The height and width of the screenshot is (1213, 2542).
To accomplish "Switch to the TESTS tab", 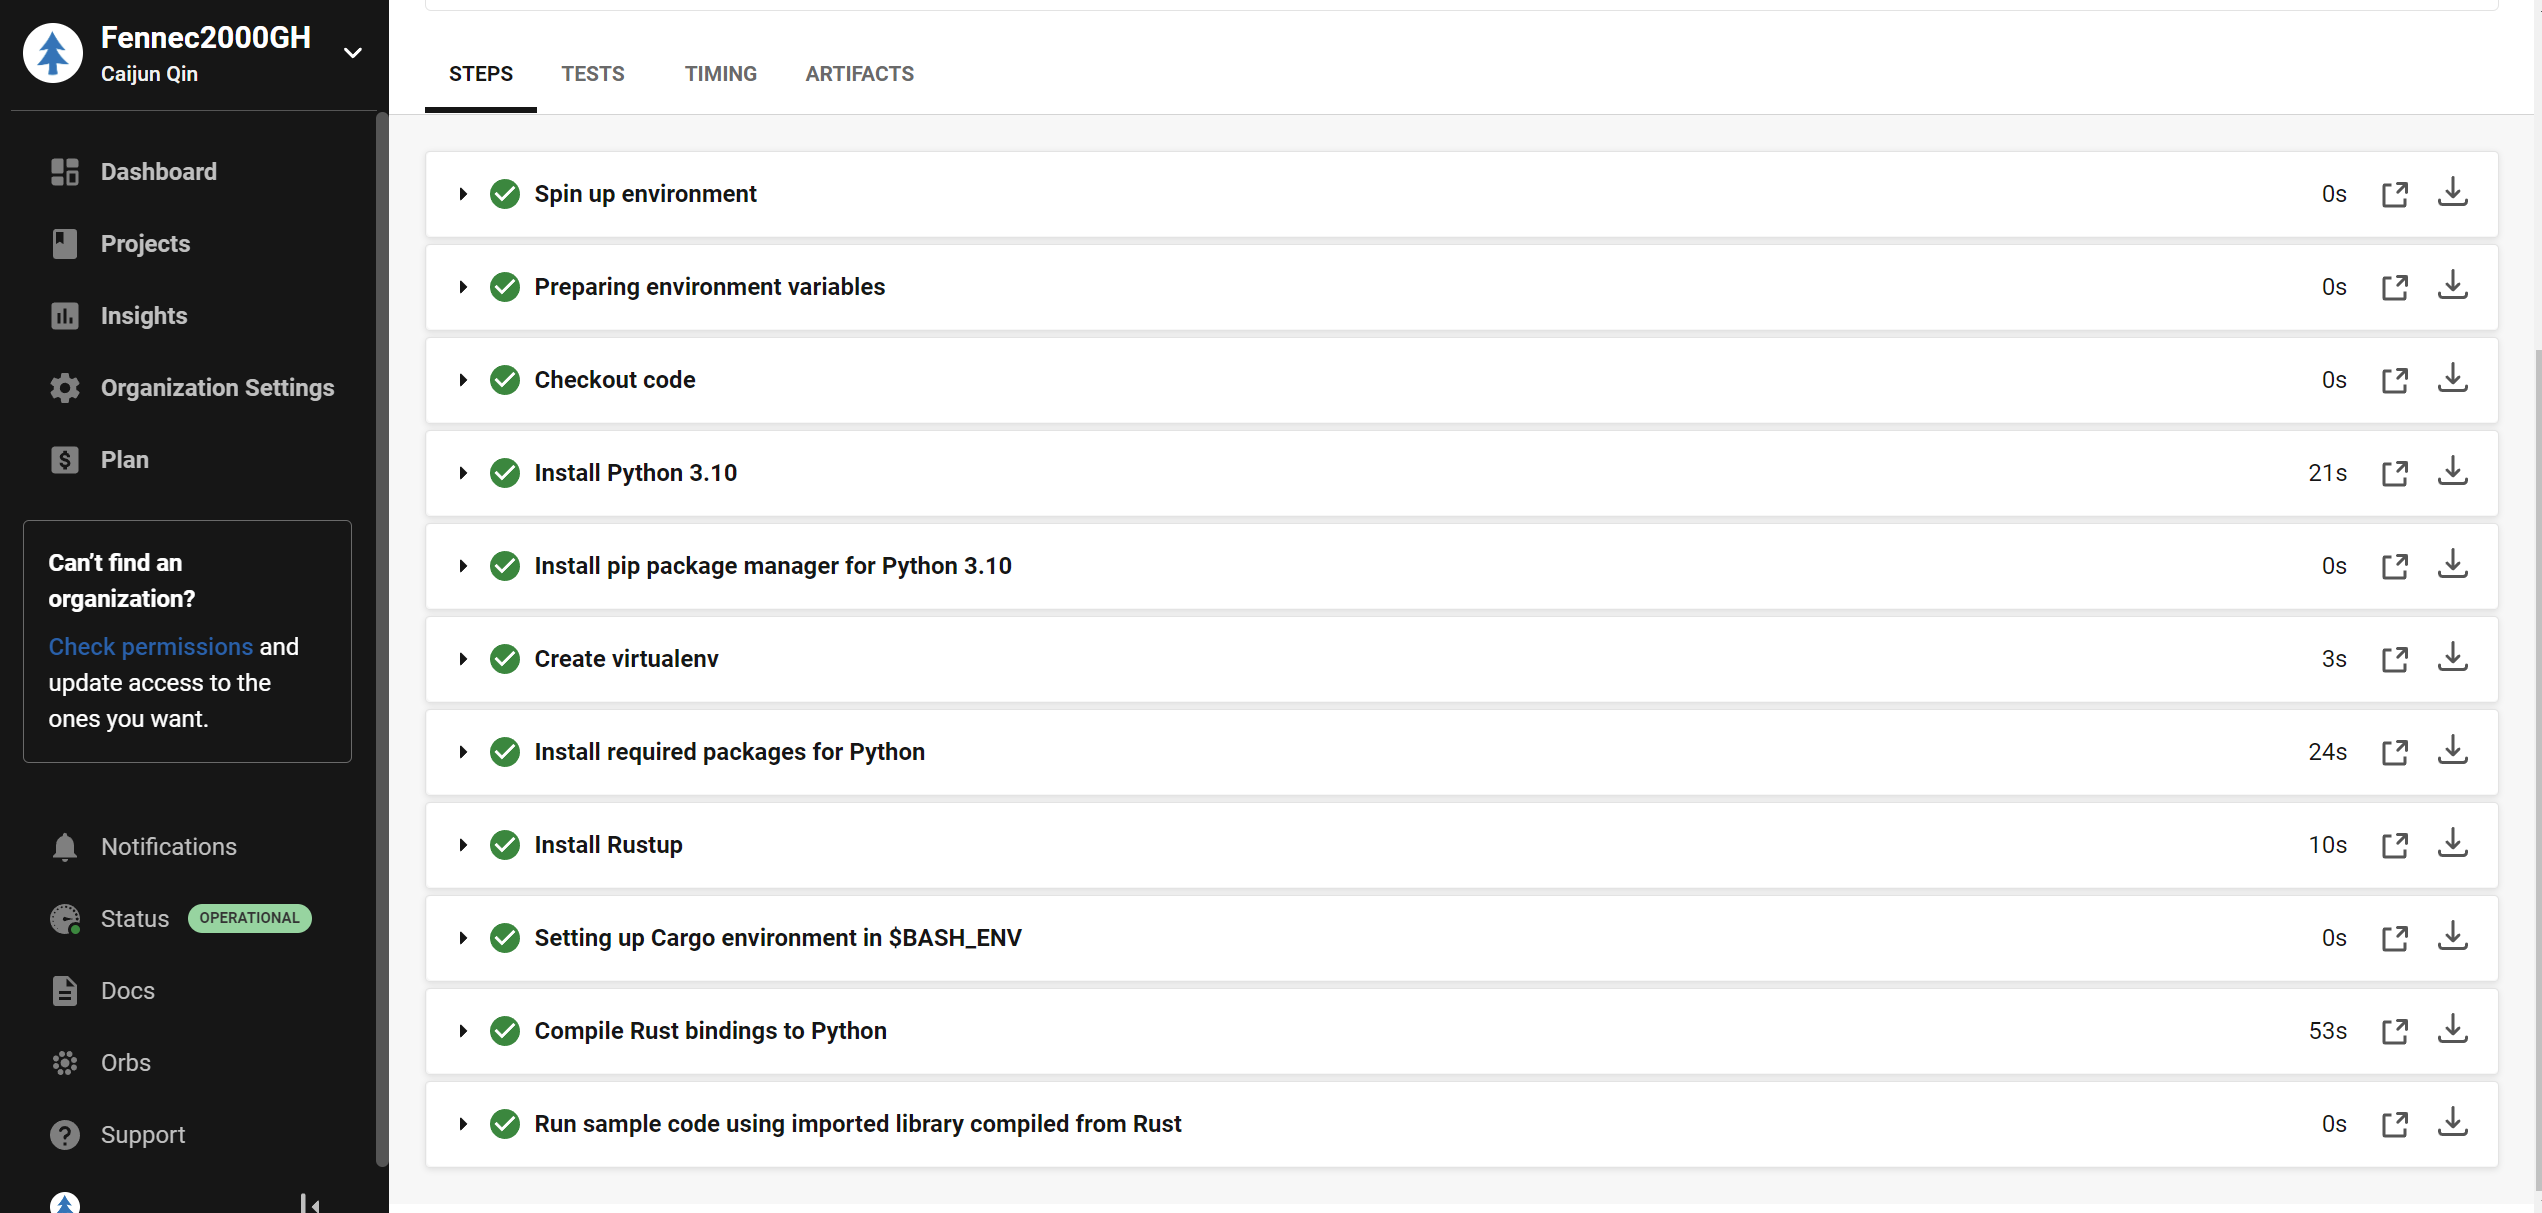I will point(592,74).
